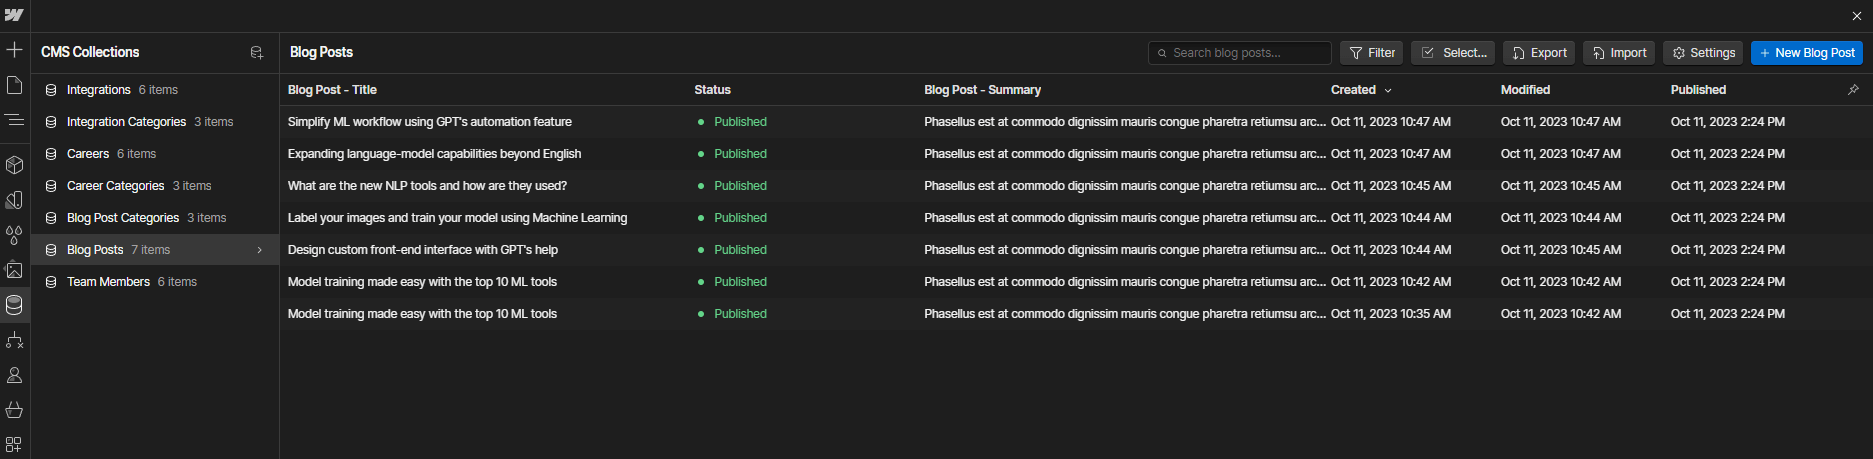Open 'Expanding language-model capabilities beyond English' post

[x=434, y=154]
